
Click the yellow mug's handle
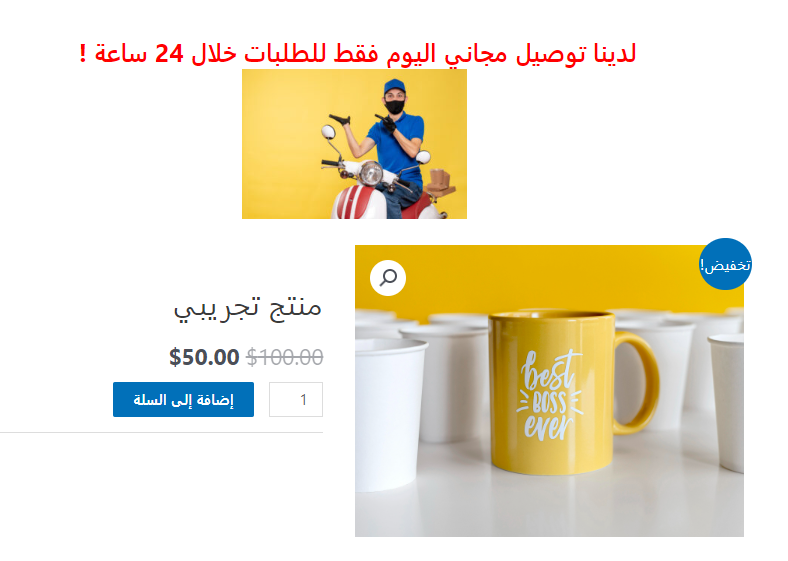tap(637, 383)
